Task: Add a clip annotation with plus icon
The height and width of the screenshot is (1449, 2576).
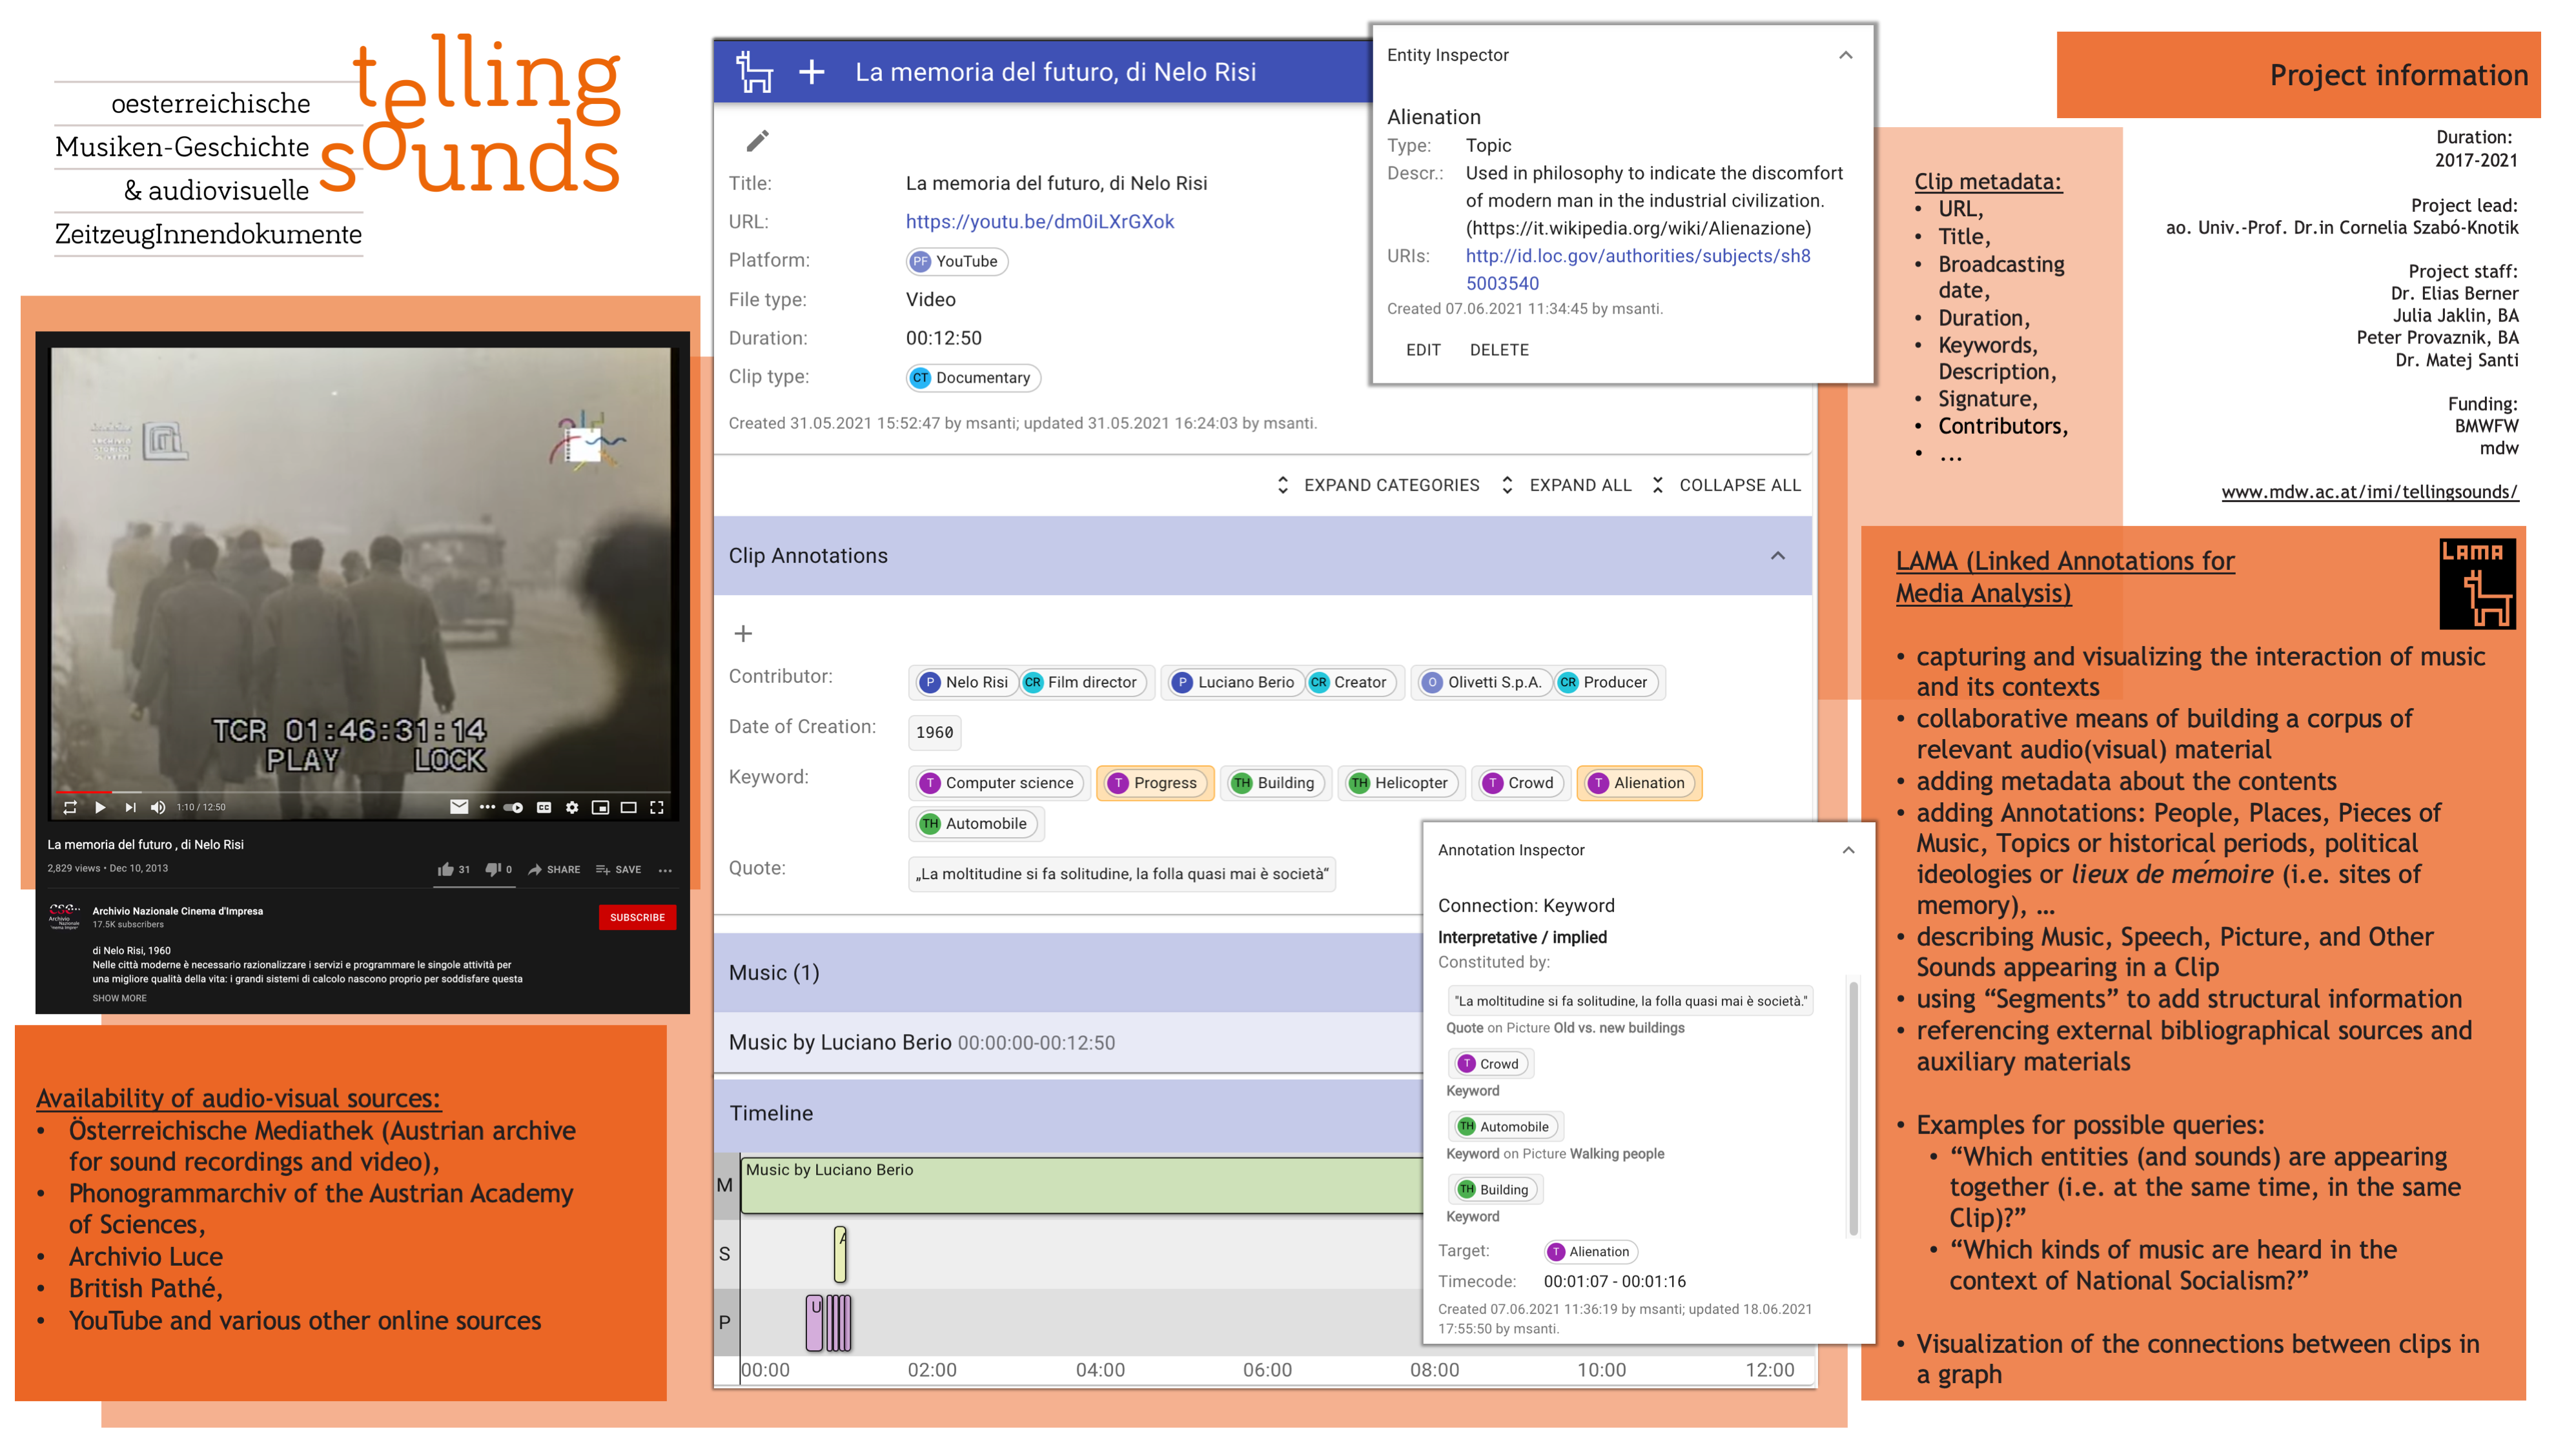Action: point(743,633)
